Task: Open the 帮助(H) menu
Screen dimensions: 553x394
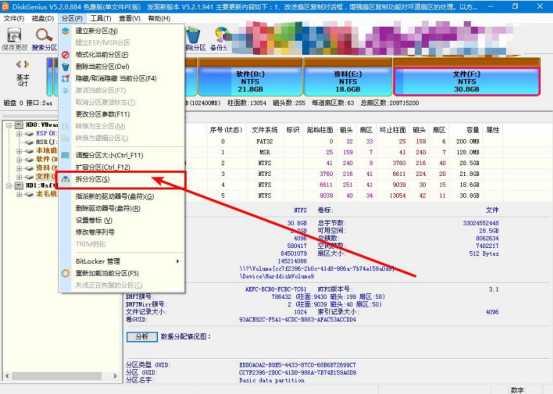Action: coord(159,18)
